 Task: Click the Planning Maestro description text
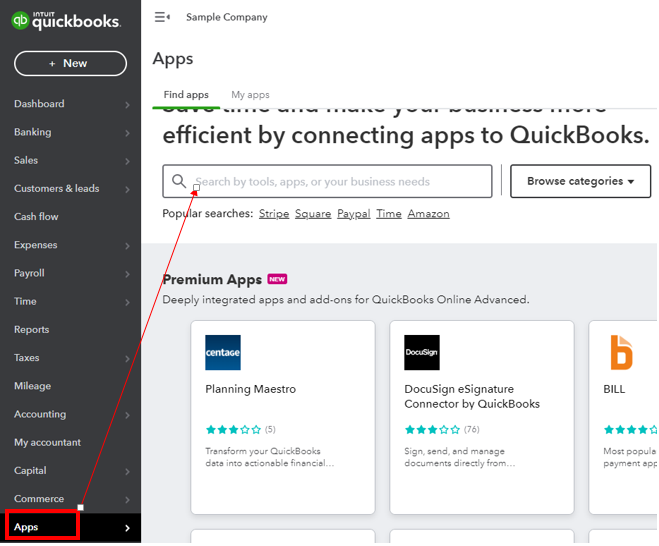pos(269,457)
